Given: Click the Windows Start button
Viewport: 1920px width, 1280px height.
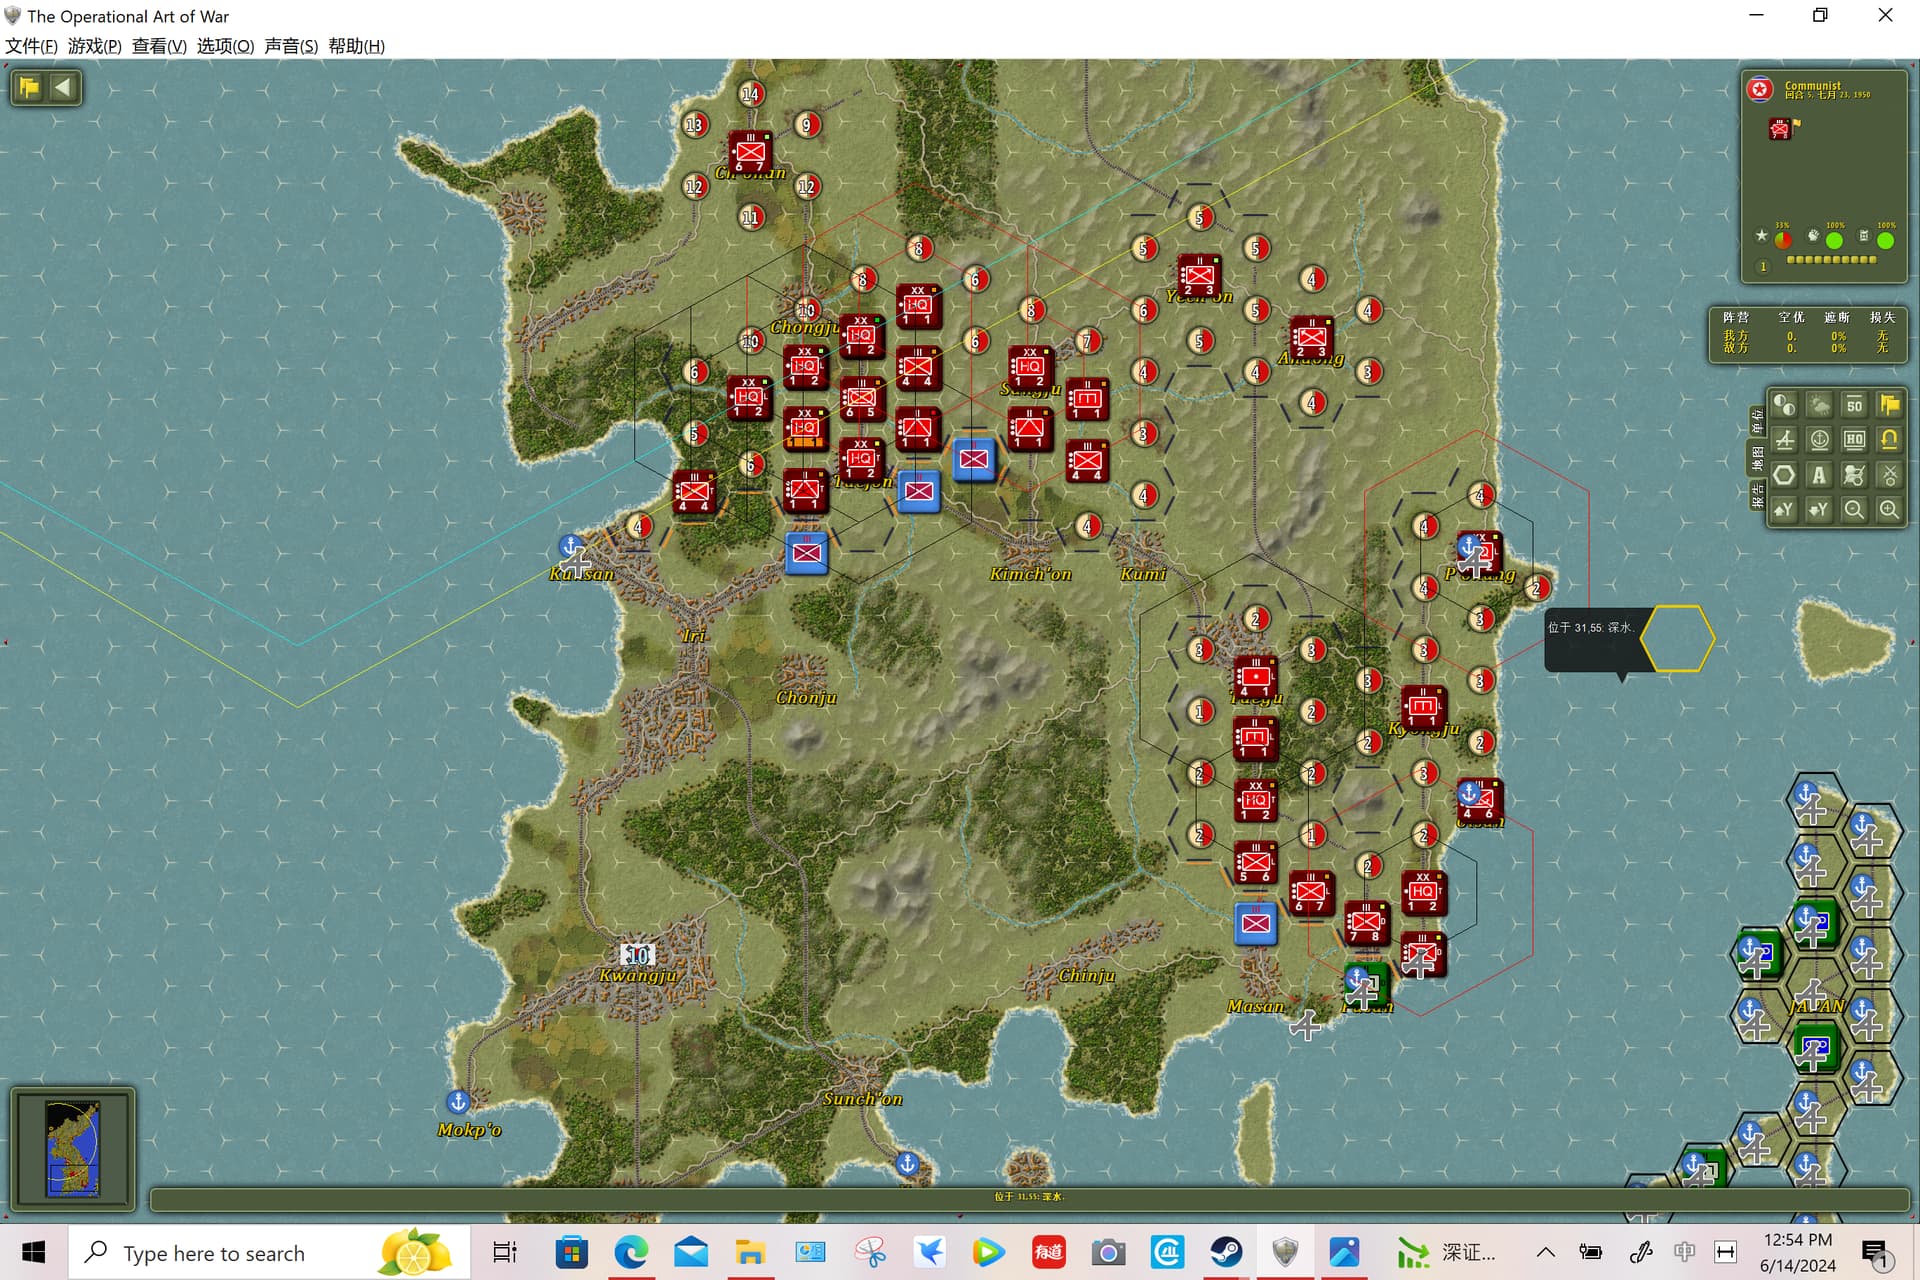Looking at the screenshot, I should point(33,1252).
